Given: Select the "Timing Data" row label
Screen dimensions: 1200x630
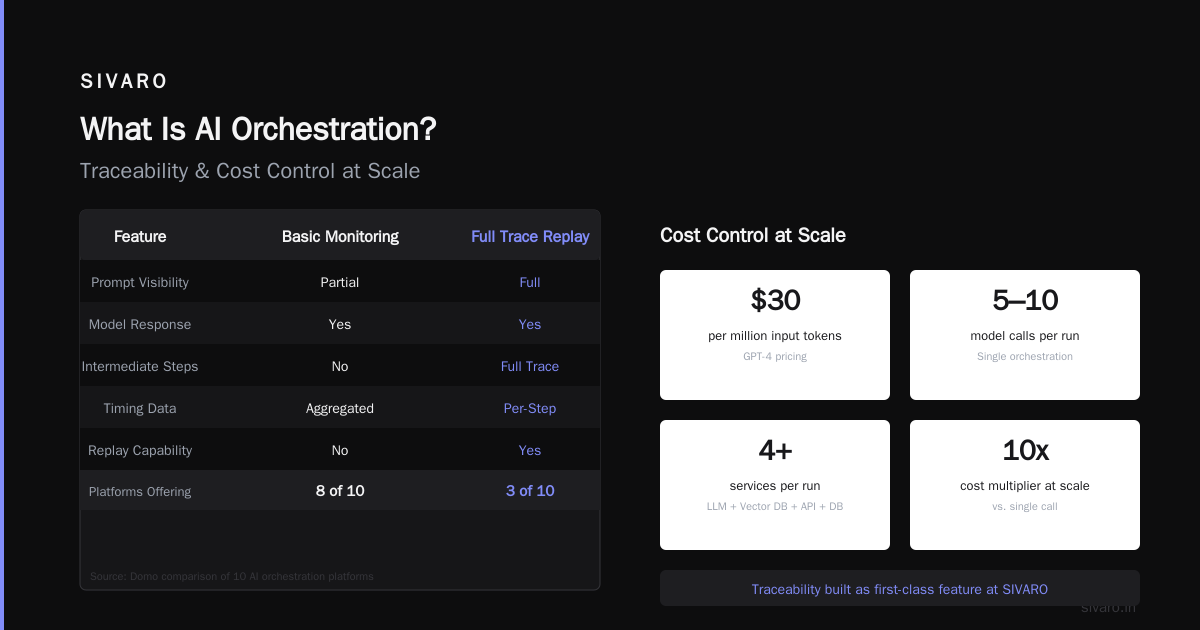Looking at the screenshot, I should pyautogui.click(x=140, y=409).
